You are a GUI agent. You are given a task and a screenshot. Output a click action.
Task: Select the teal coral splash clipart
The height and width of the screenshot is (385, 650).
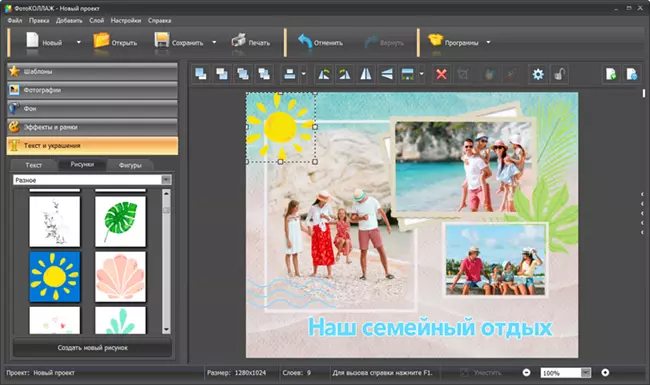pyautogui.click(x=120, y=320)
